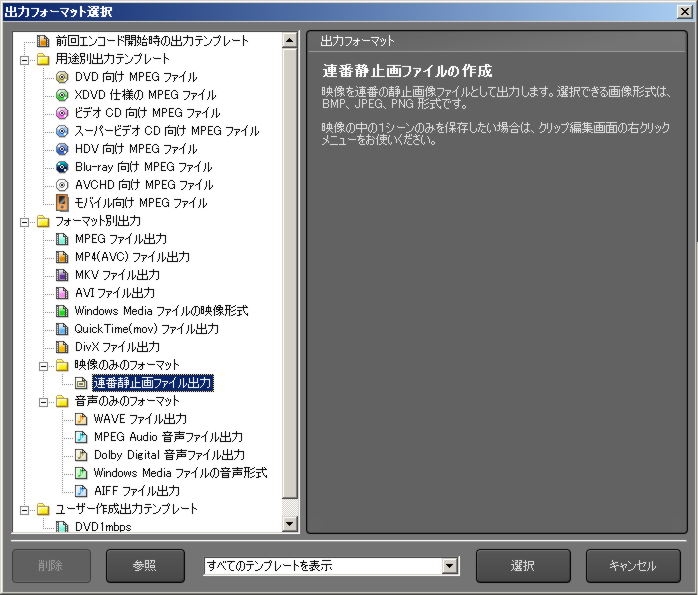Image resolution: width=698 pixels, height=595 pixels.
Task: Click the AVI ファイル出力 file icon
Action: [x=62, y=293]
